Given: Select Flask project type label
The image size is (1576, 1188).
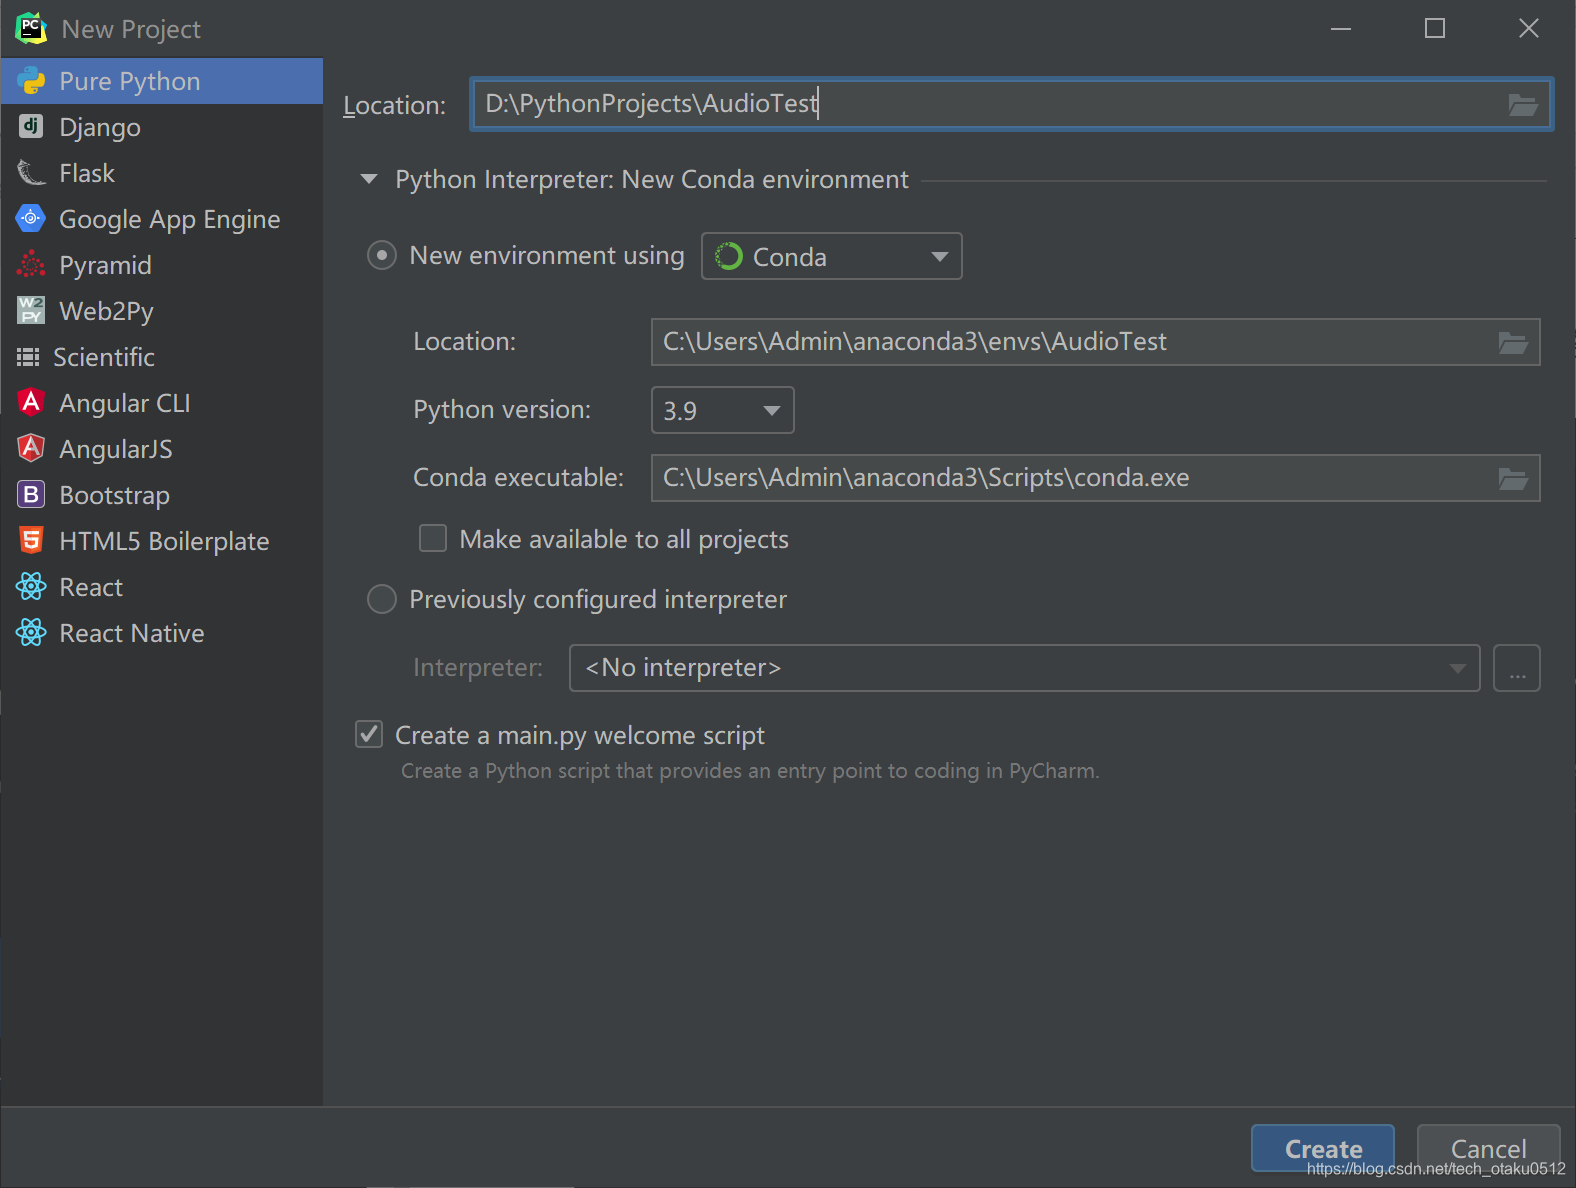Looking at the screenshot, I should 87,174.
